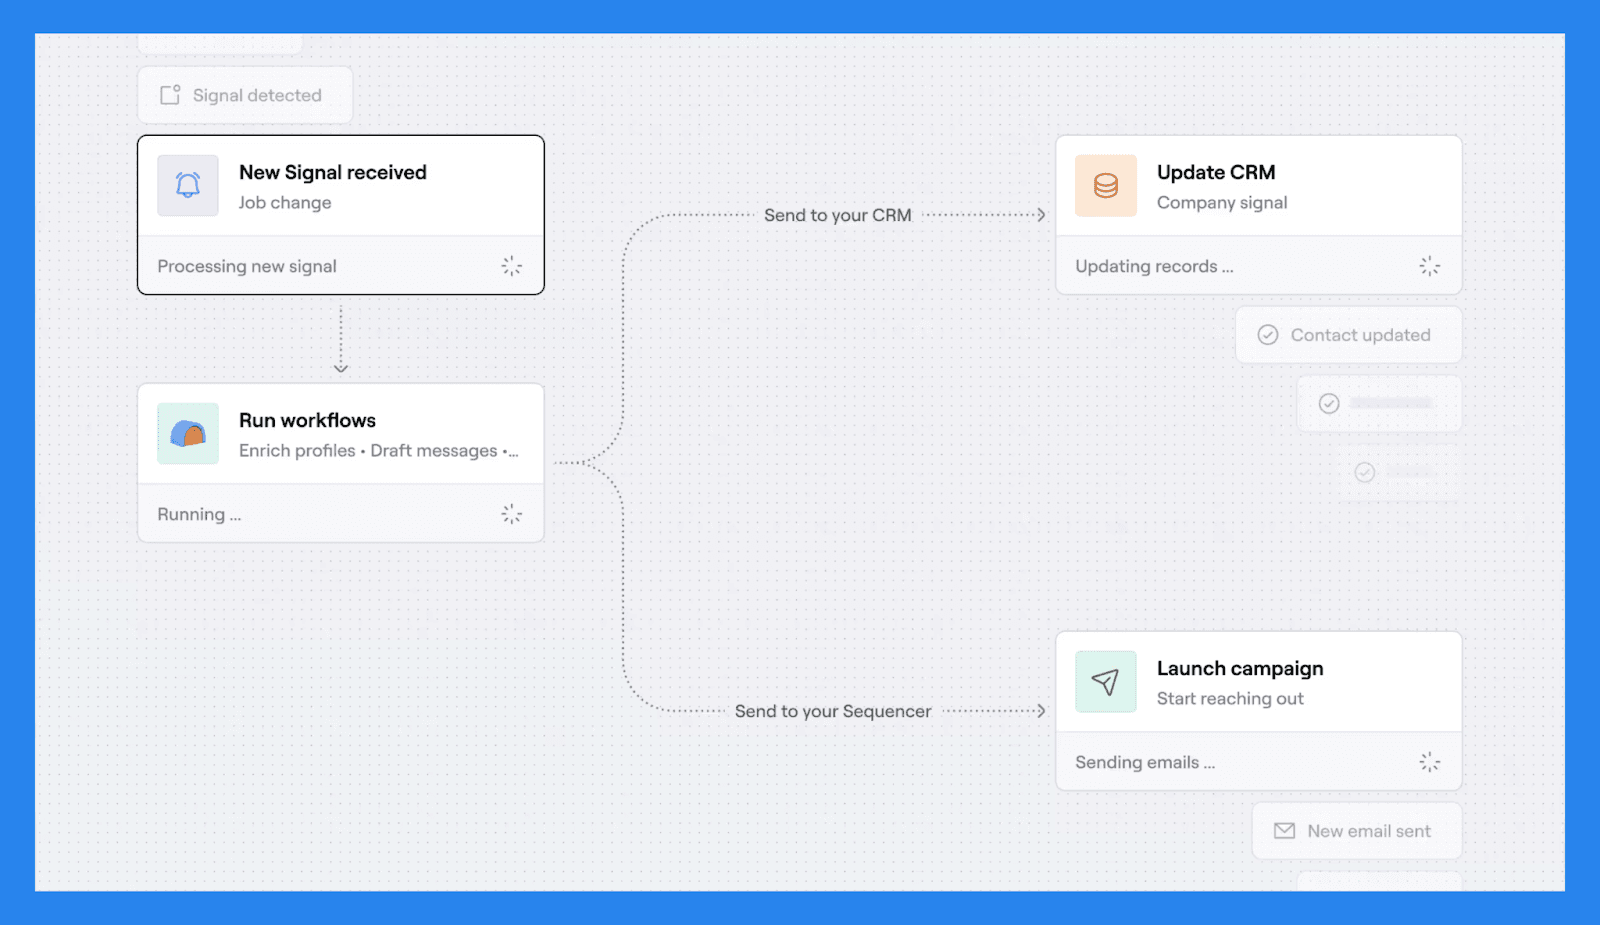Select the New Signal received title

coord(333,172)
